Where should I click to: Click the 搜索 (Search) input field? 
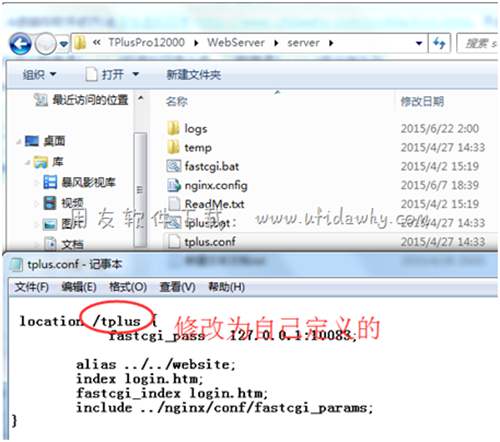(x=478, y=43)
